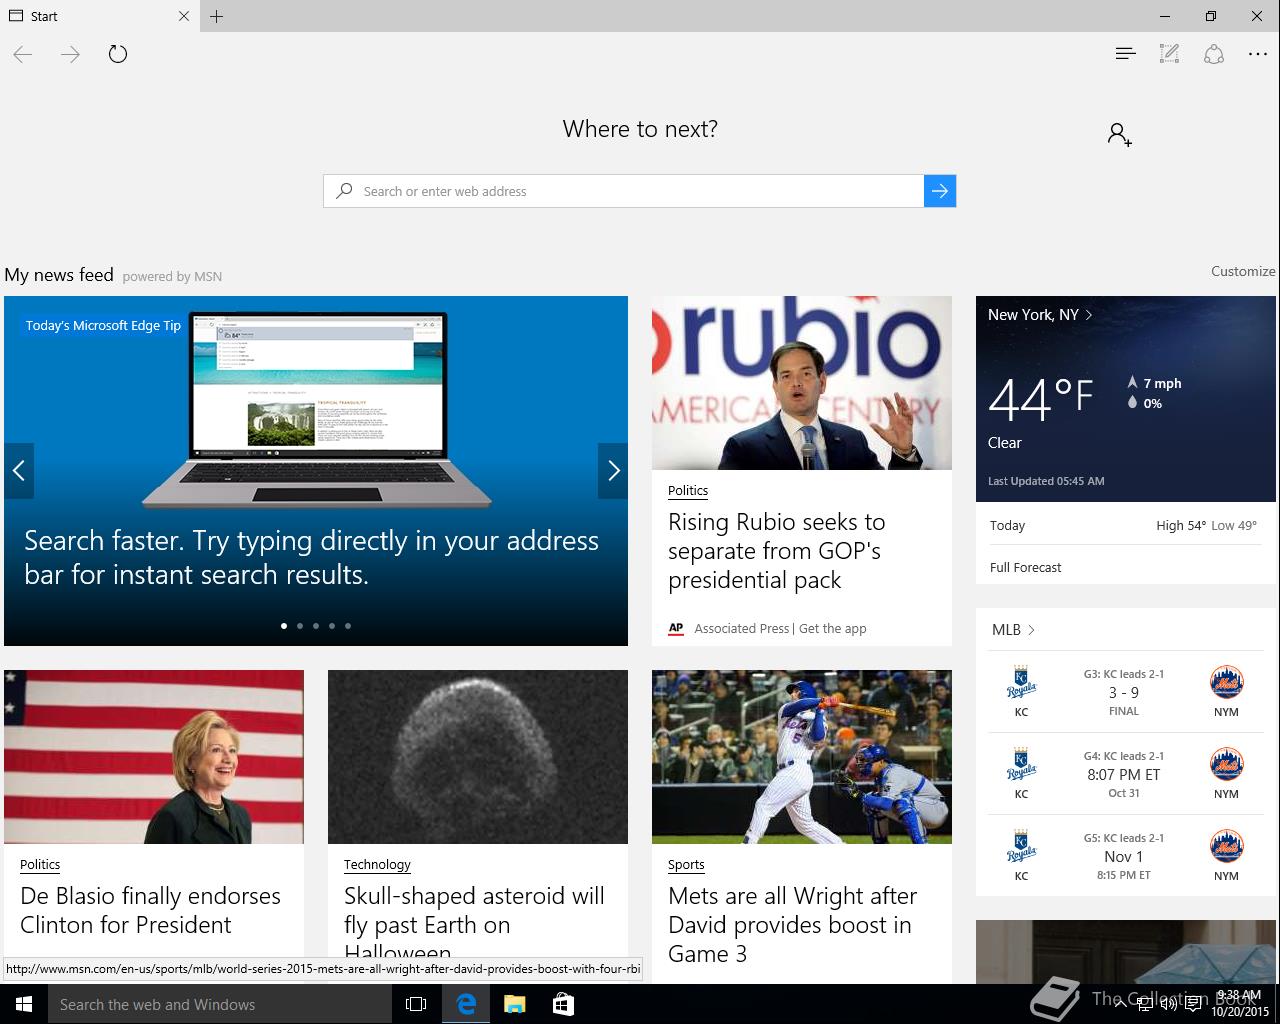
Task: Open Mets batter photo thumbnail
Action: 802,757
